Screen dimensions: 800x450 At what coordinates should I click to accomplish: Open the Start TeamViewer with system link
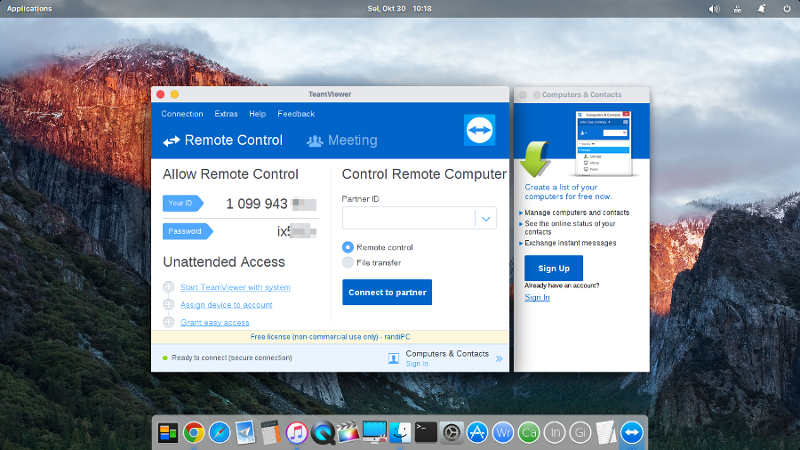[235, 287]
